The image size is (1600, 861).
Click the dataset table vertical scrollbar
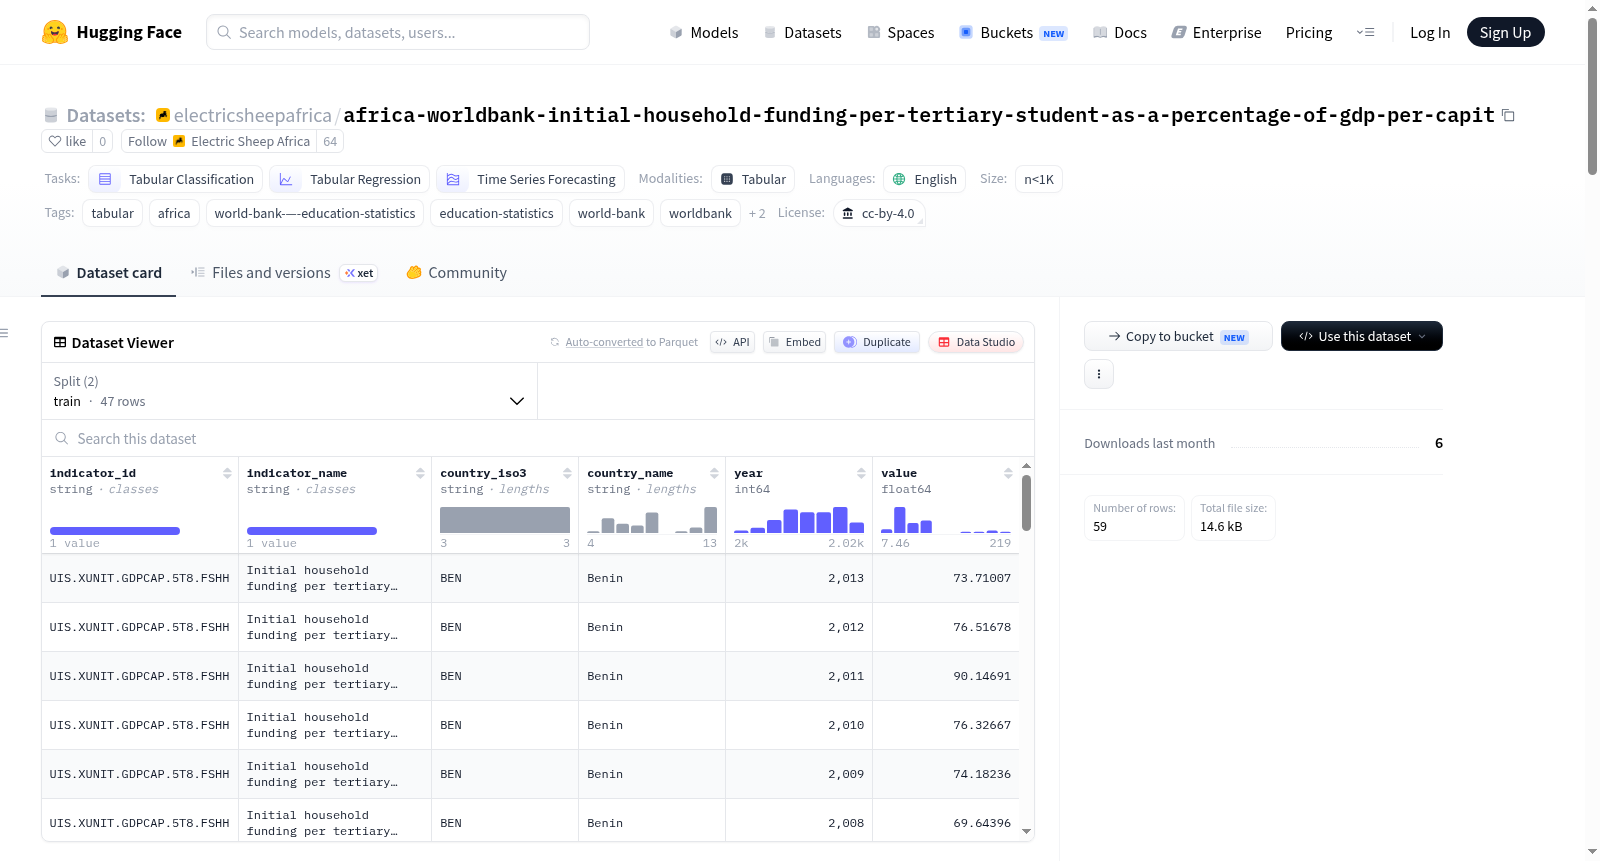click(1026, 503)
